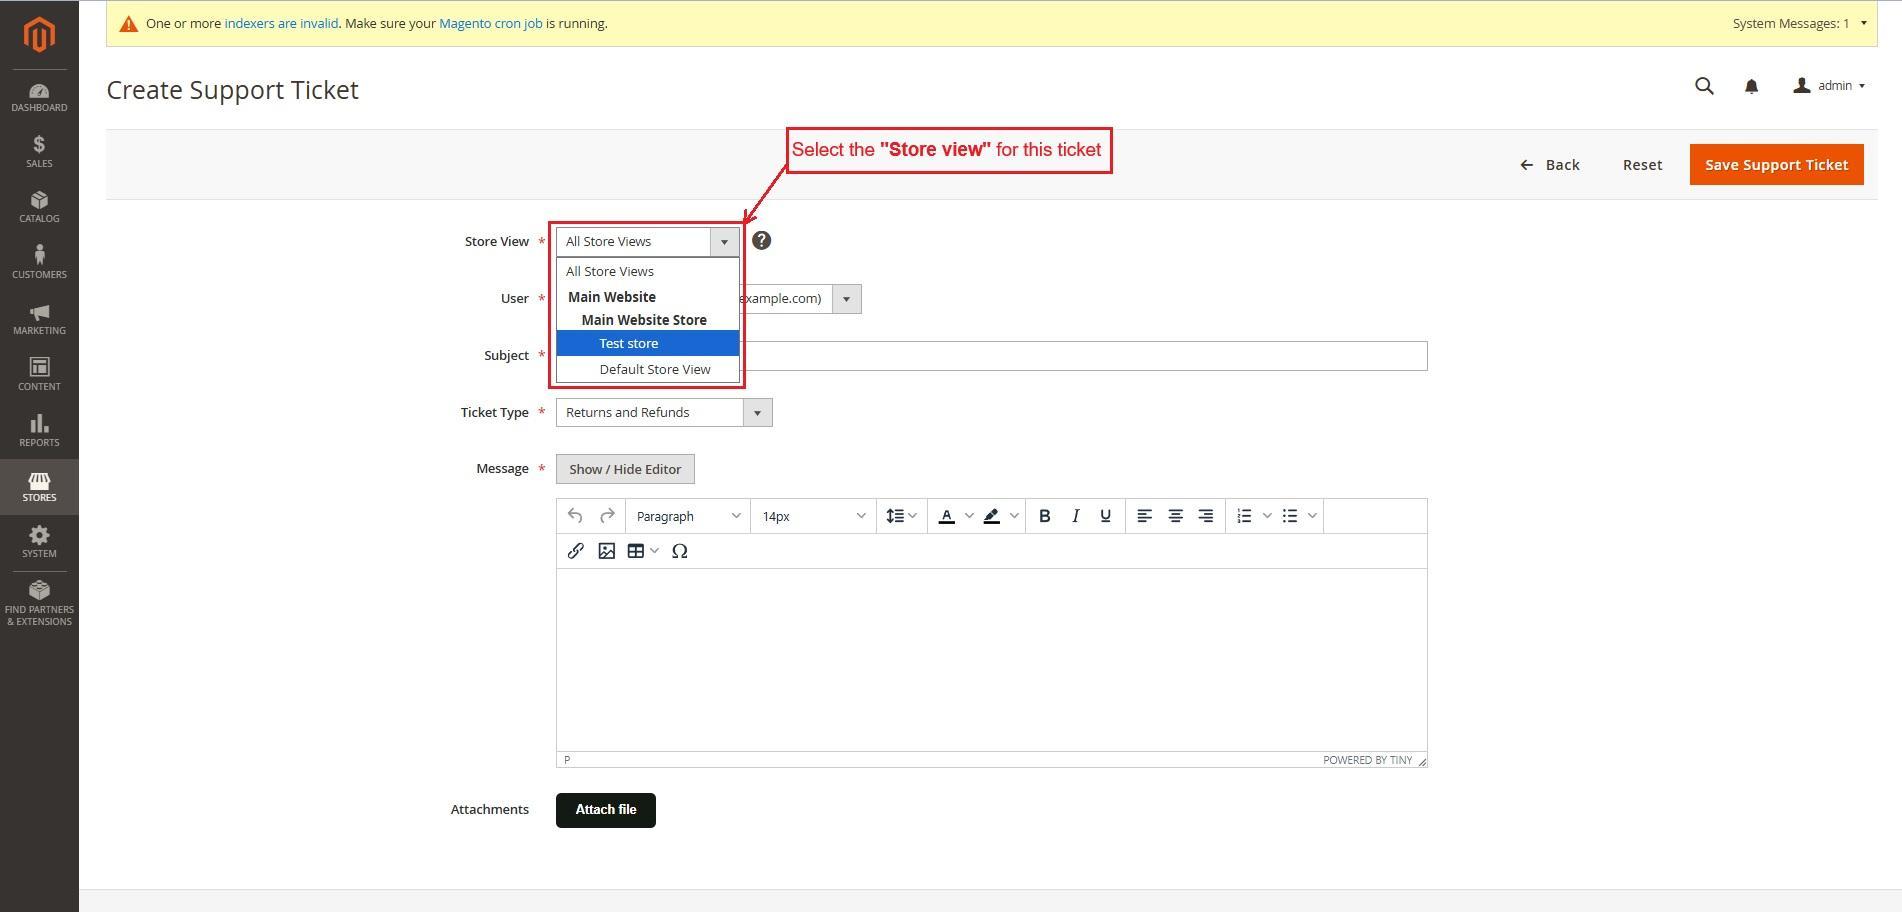Open the Reports sidebar menu

point(39,431)
